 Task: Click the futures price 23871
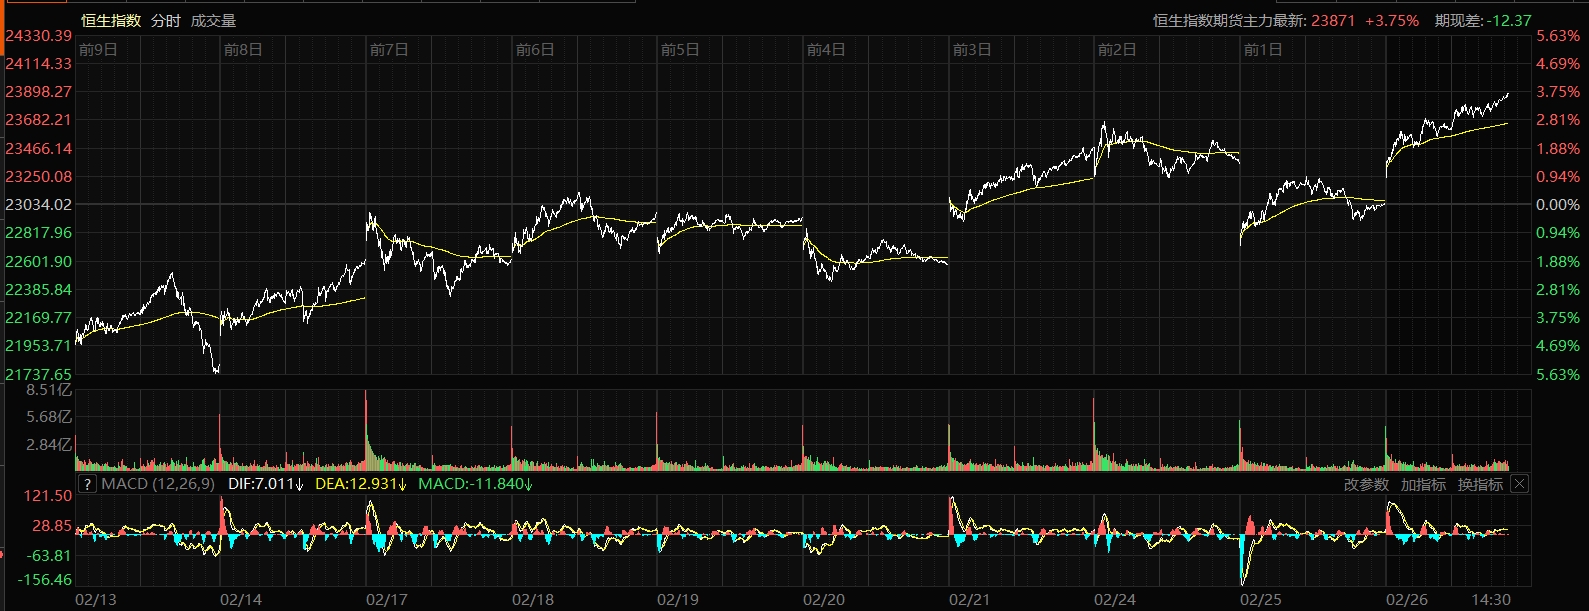click(1333, 20)
